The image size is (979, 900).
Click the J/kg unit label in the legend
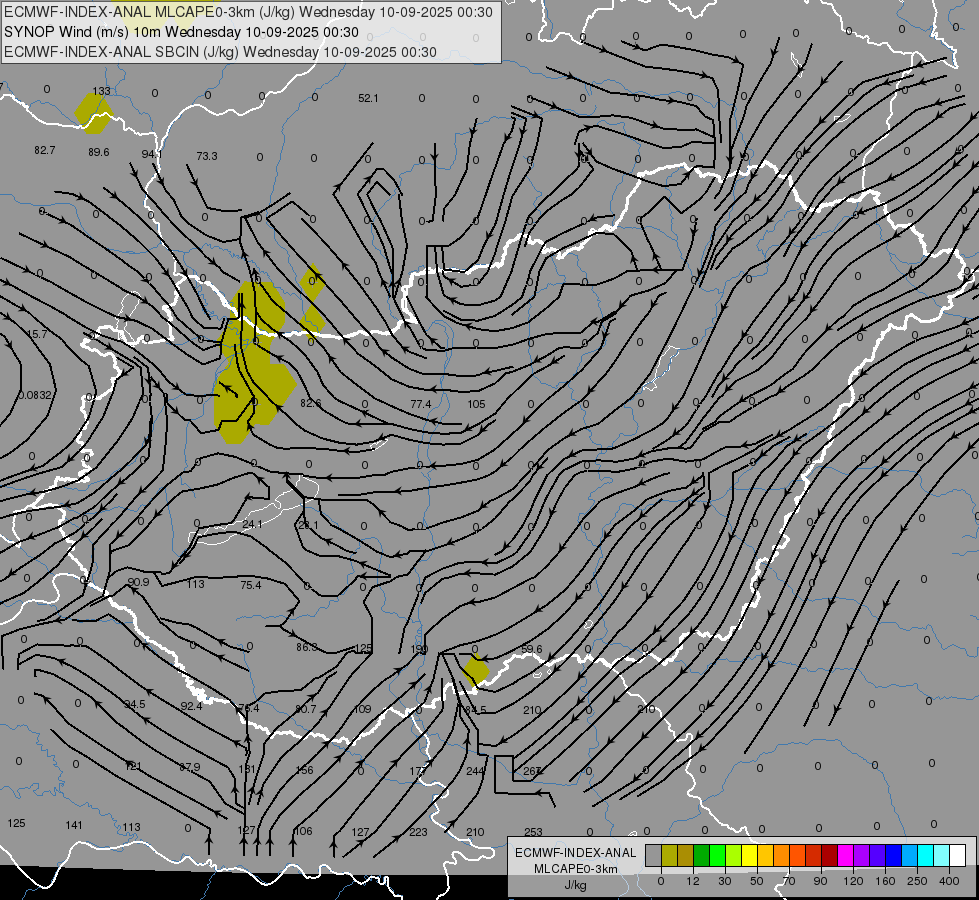575,885
